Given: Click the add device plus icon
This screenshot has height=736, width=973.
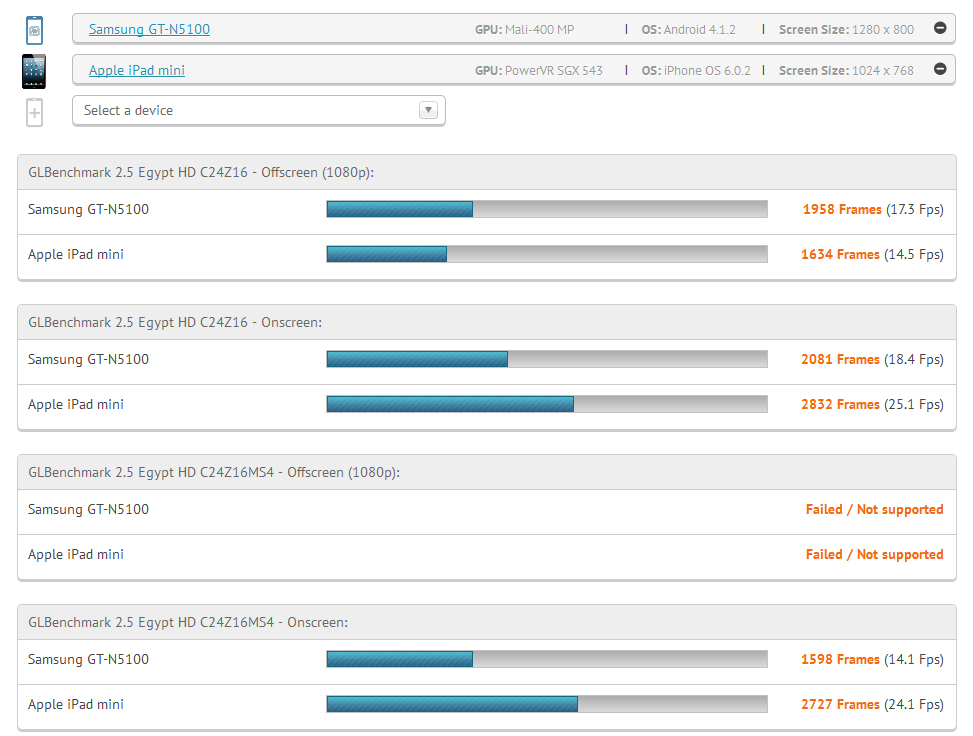Looking at the screenshot, I should [34, 111].
